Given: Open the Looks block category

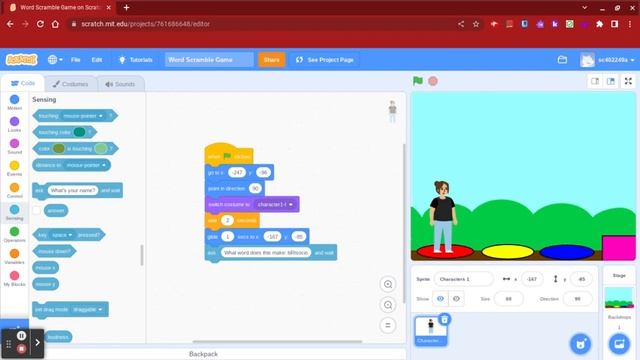Looking at the screenshot, I should (14, 124).
